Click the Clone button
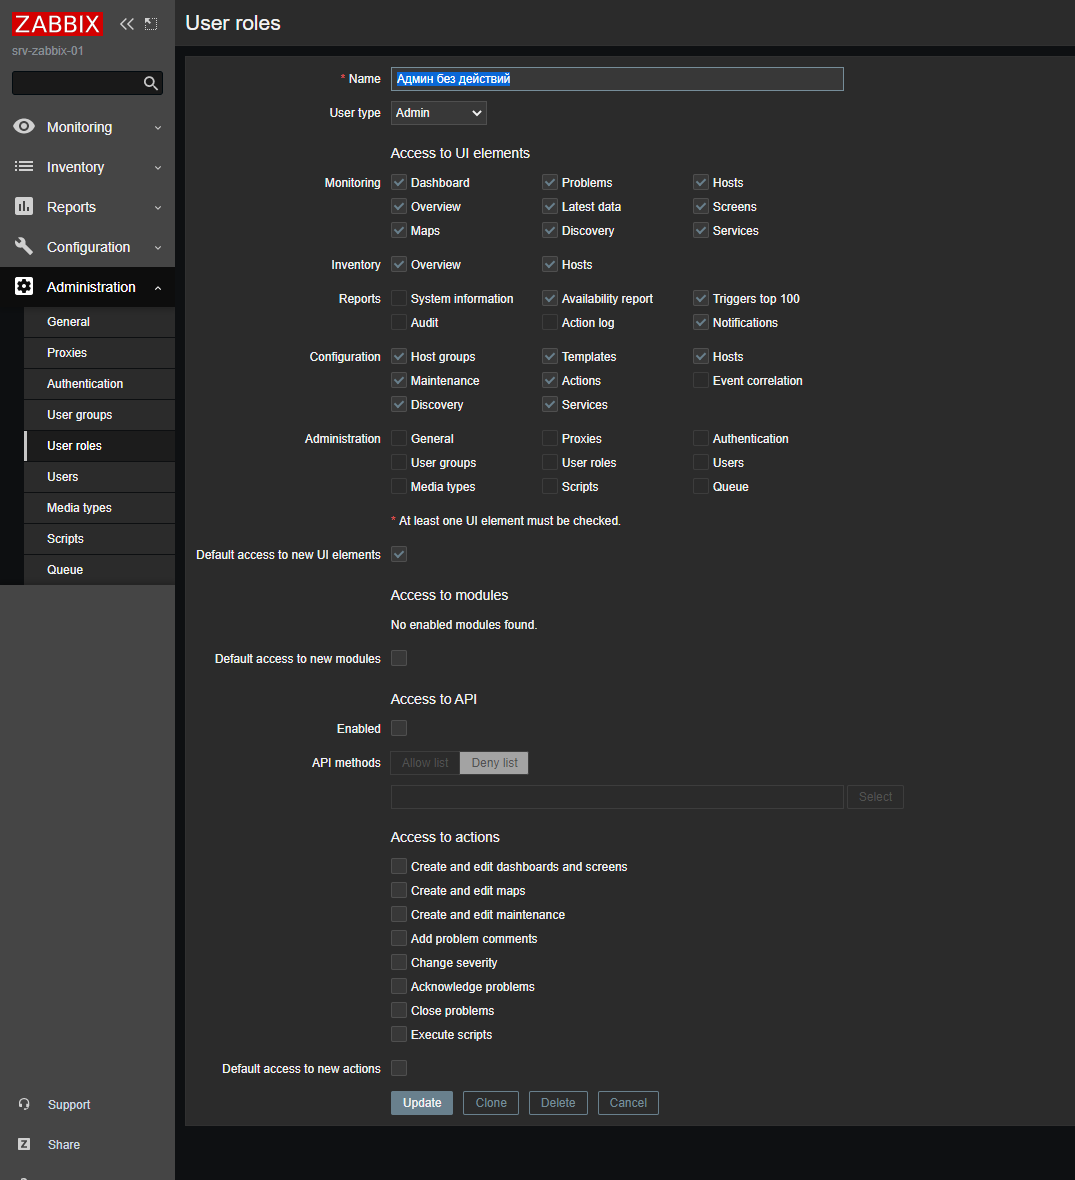The image size is (1075, 1180). point(491,1103)
